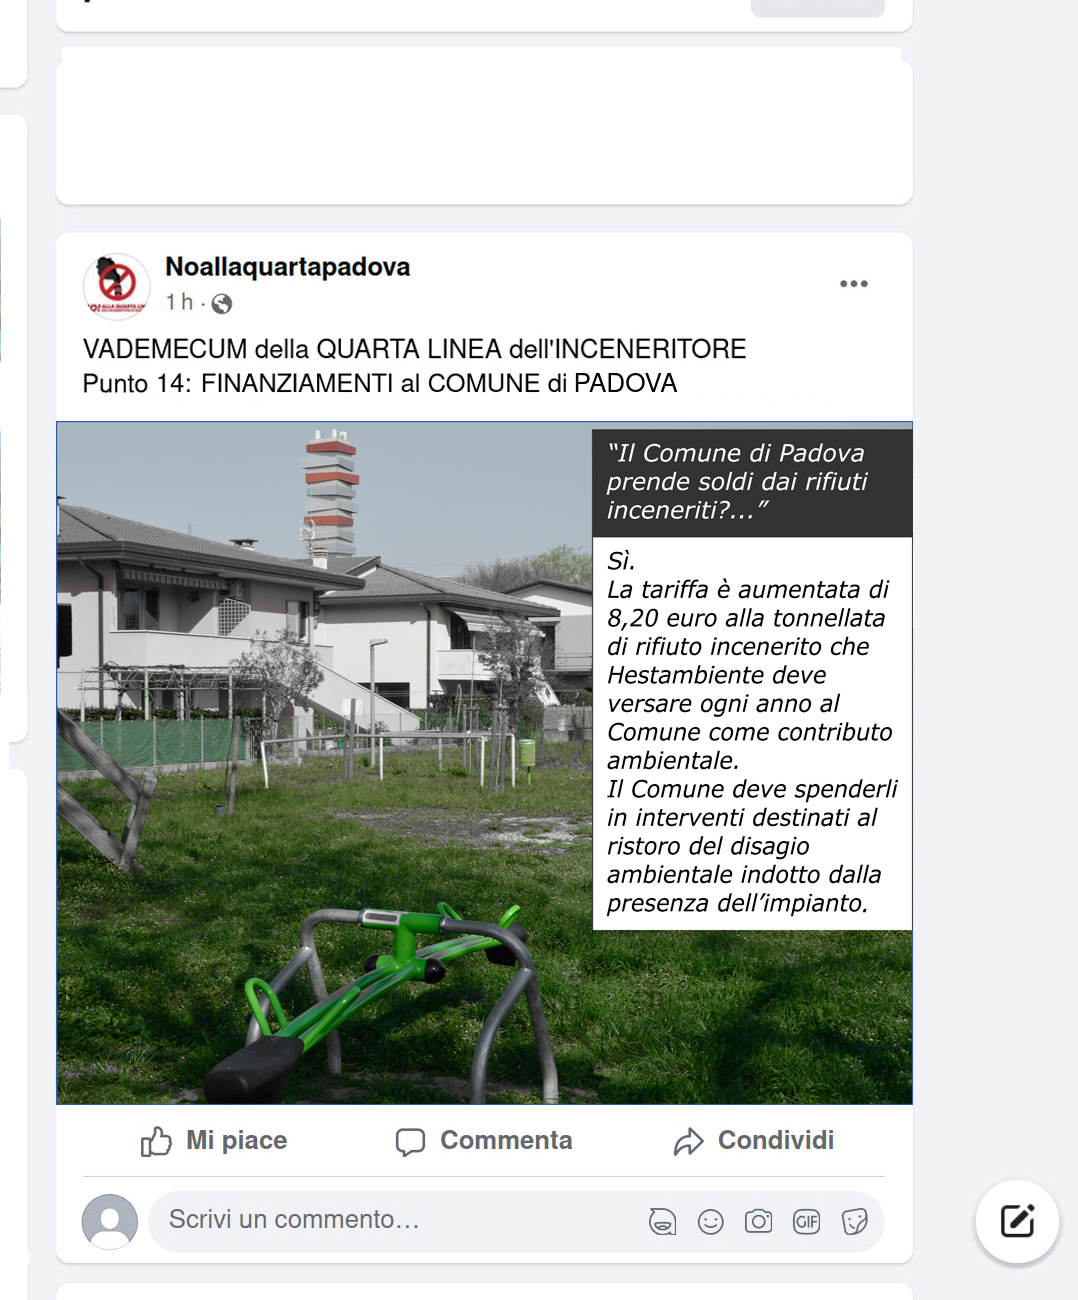Viewport: 1078px width, 1300px height.
Task: Open the emoji picker smiley icon
Action: [710, 1221]
